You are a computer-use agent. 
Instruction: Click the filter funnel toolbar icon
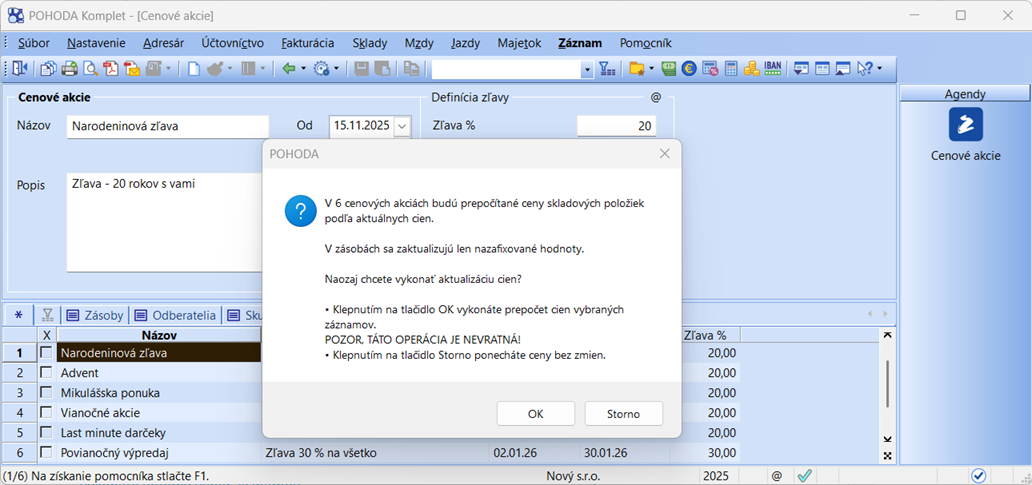[606, 69]
